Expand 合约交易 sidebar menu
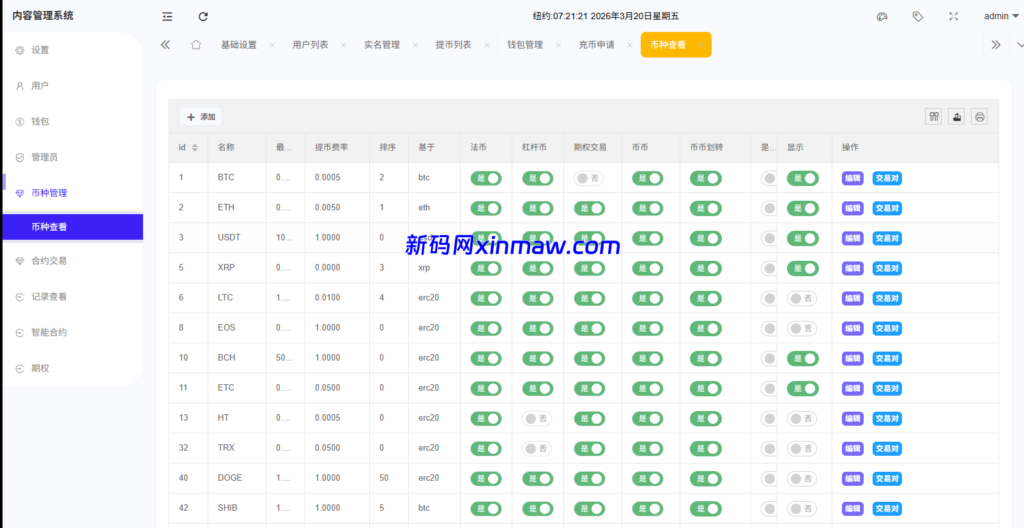 [72, 261]
